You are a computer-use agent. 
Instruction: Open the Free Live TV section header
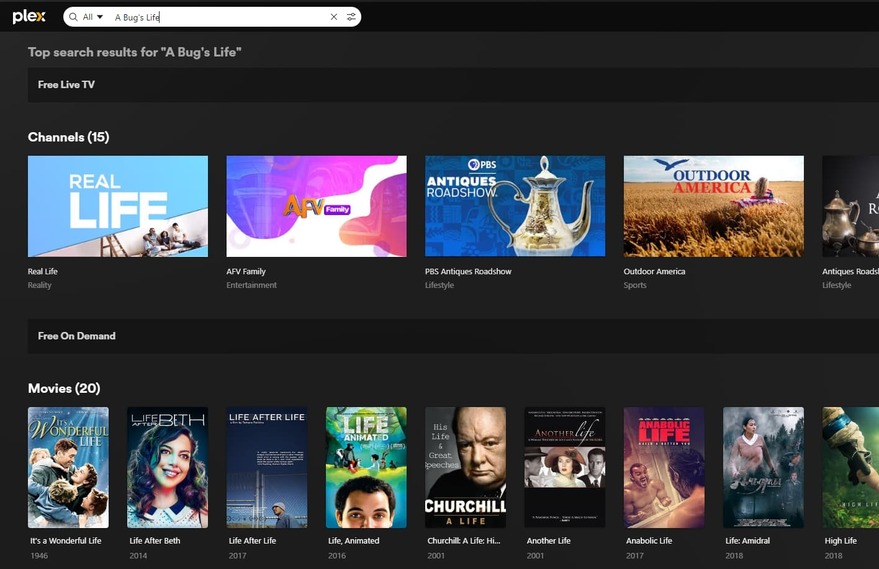coord(453,85)
